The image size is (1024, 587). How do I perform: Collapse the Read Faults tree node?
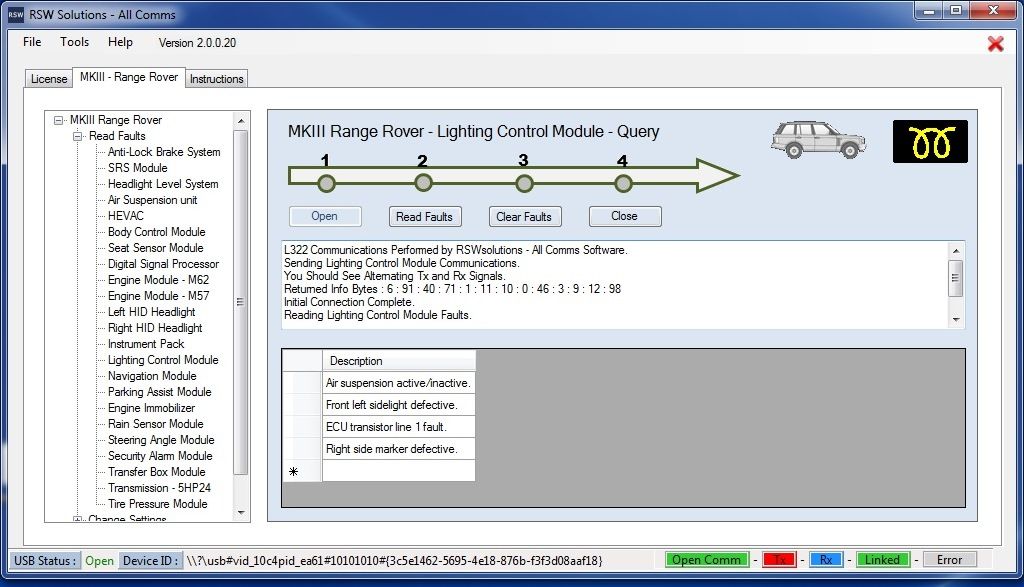click(x=78, y=136)
